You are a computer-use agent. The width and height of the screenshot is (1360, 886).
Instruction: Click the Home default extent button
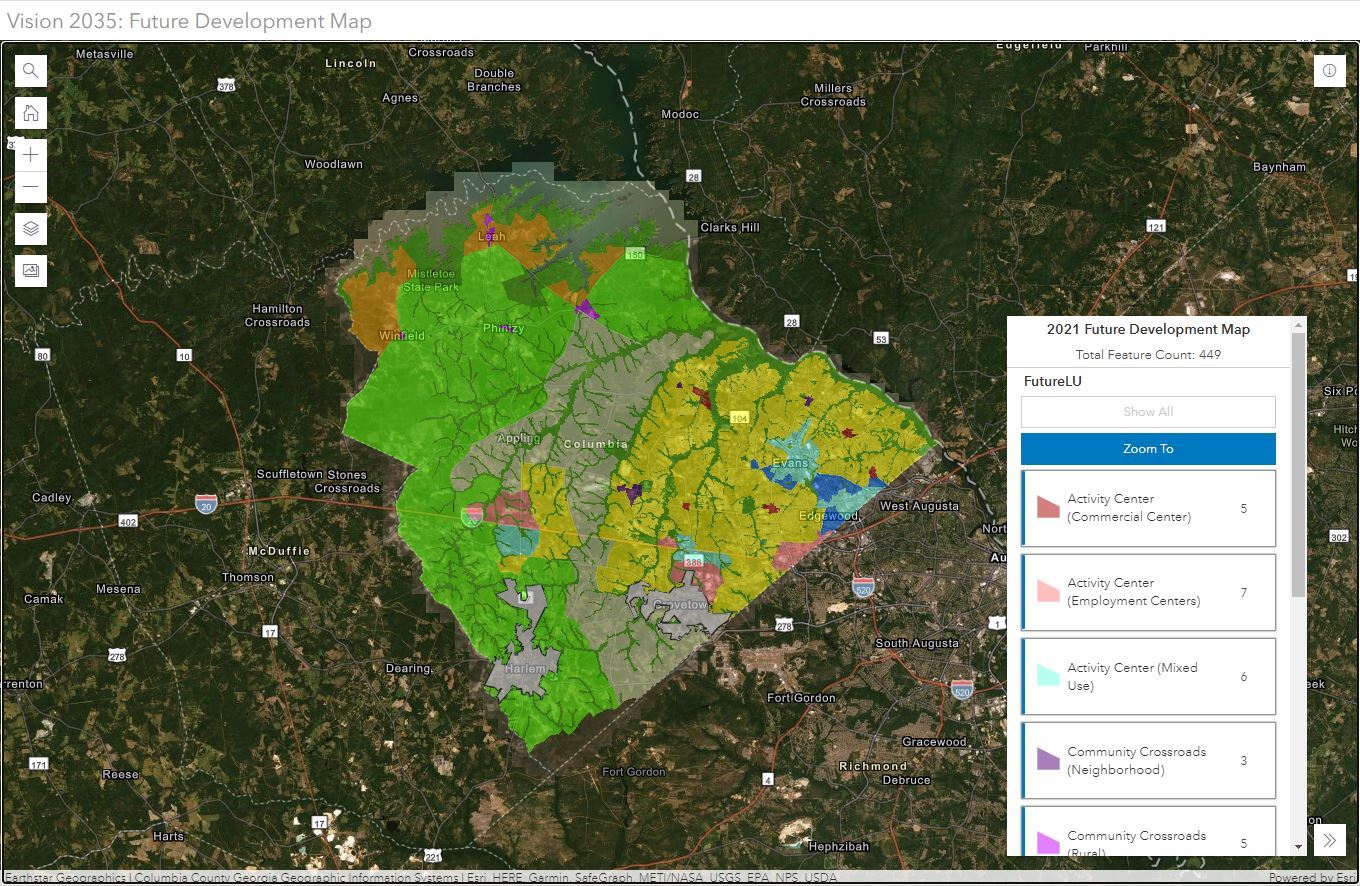[x=31, y=112]
